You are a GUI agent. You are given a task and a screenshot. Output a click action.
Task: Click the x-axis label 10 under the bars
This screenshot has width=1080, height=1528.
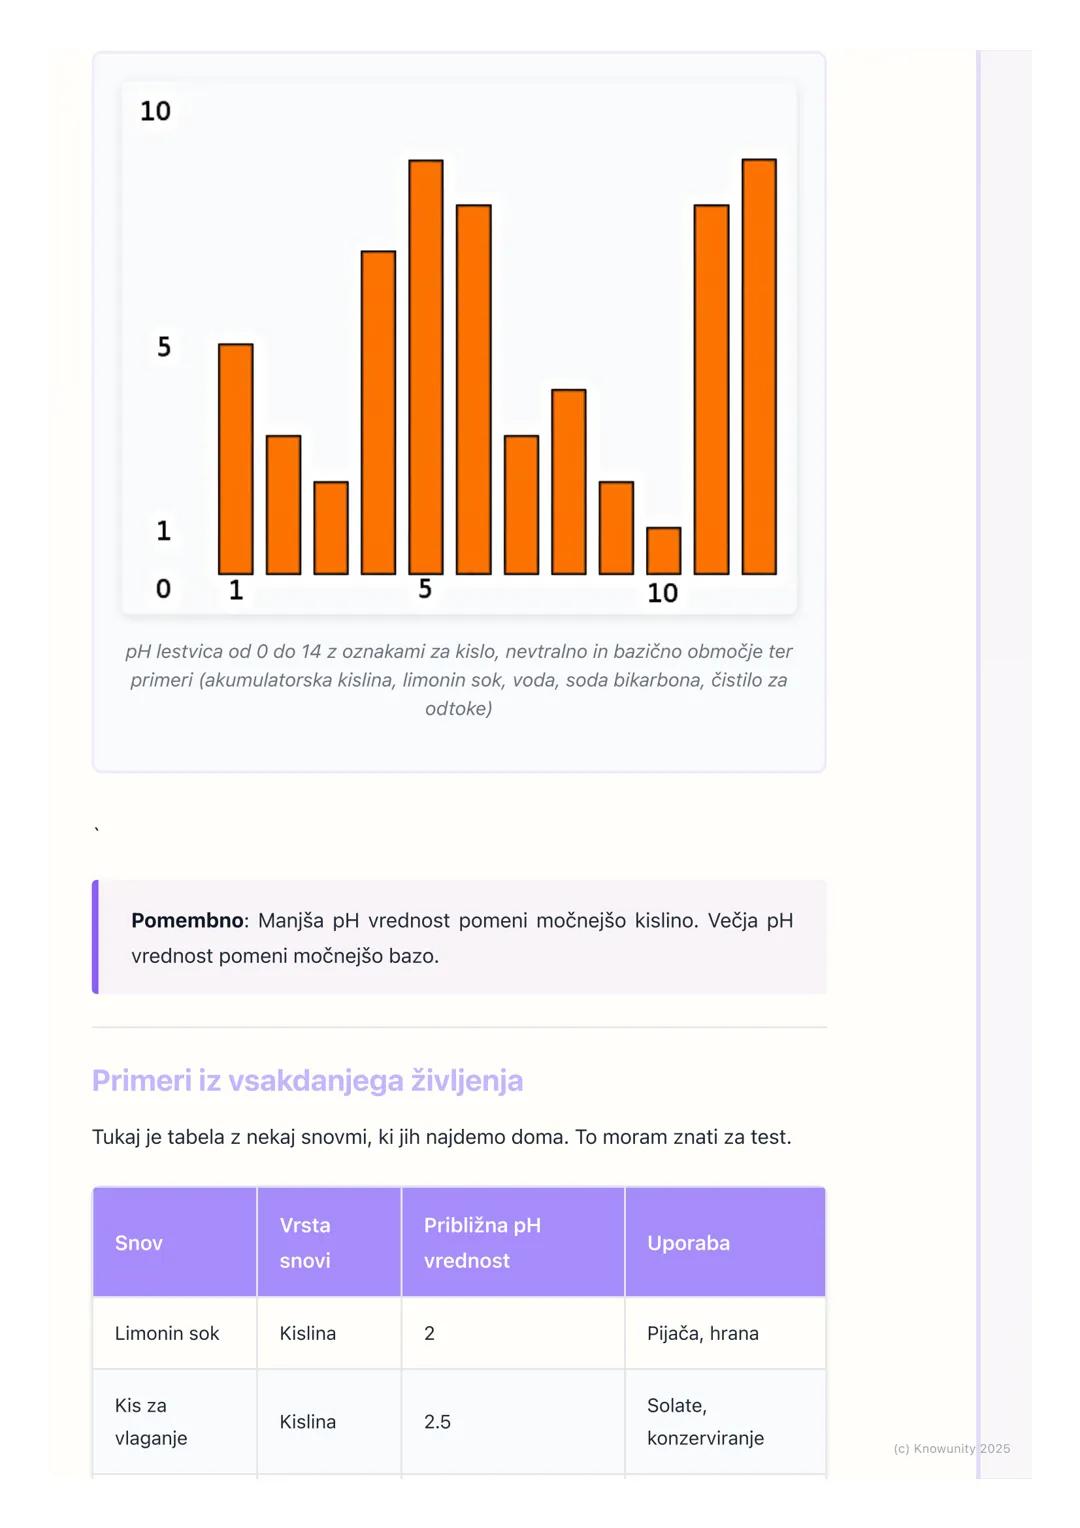tap(662, 593)
